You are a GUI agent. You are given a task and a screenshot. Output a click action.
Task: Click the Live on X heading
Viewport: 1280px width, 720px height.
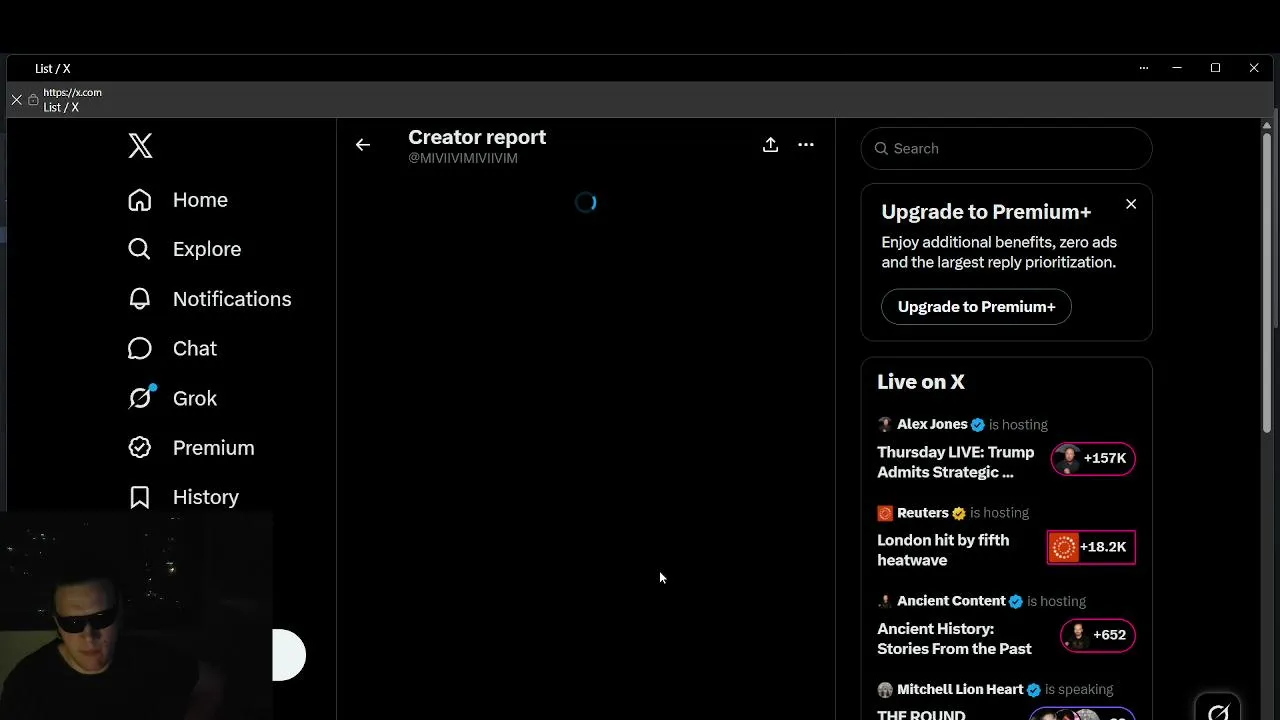point(921,382)
